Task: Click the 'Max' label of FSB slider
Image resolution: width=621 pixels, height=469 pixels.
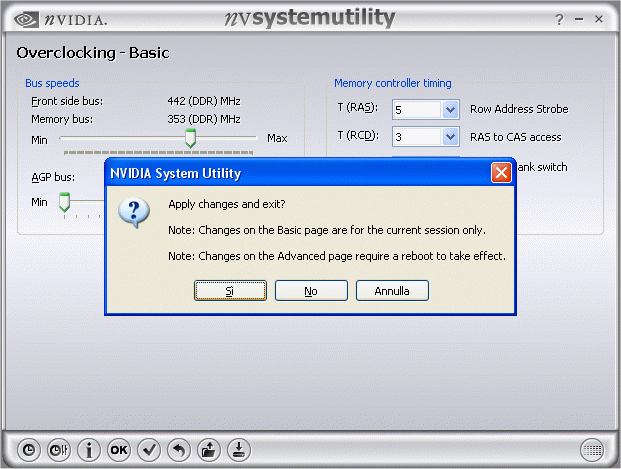Action: click(x=277, y=138)
